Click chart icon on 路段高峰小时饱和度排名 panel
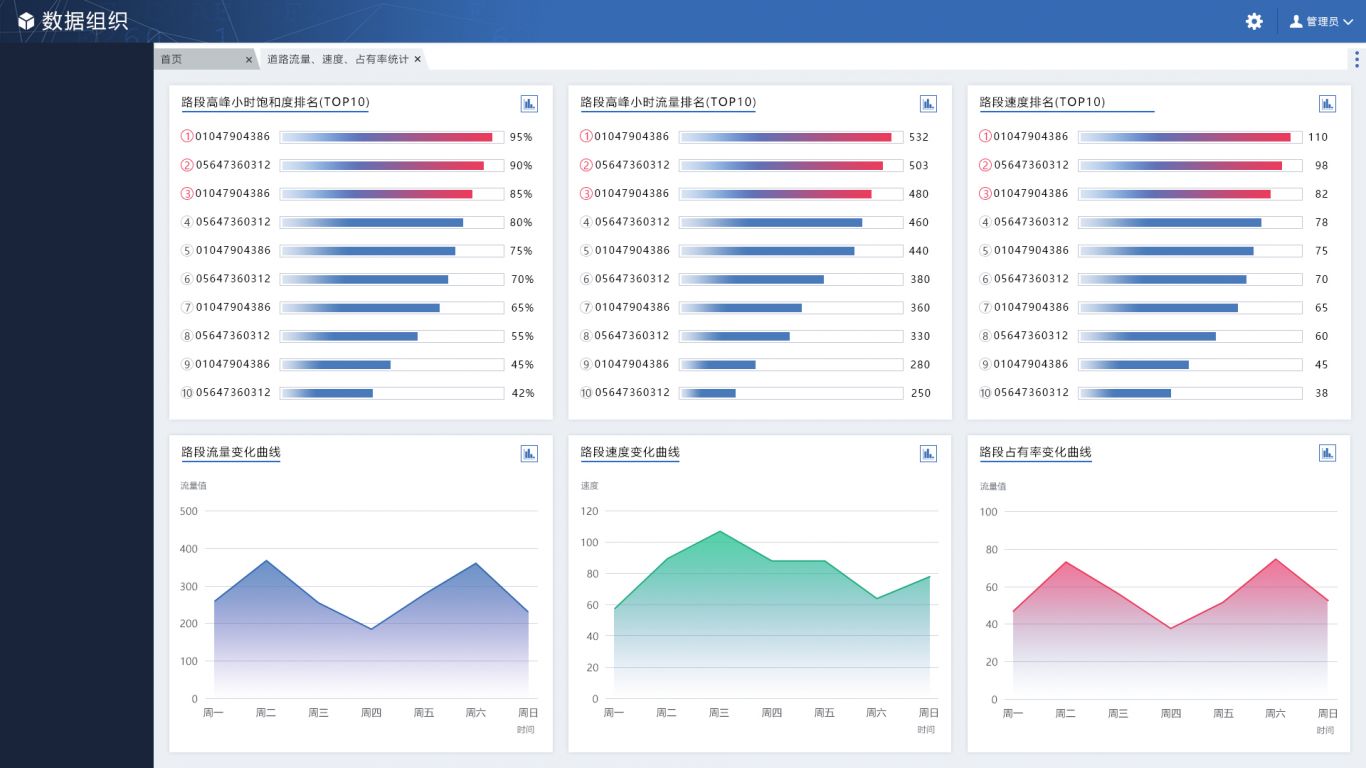This screenshot has height=768, width=1366. point(529,103)
